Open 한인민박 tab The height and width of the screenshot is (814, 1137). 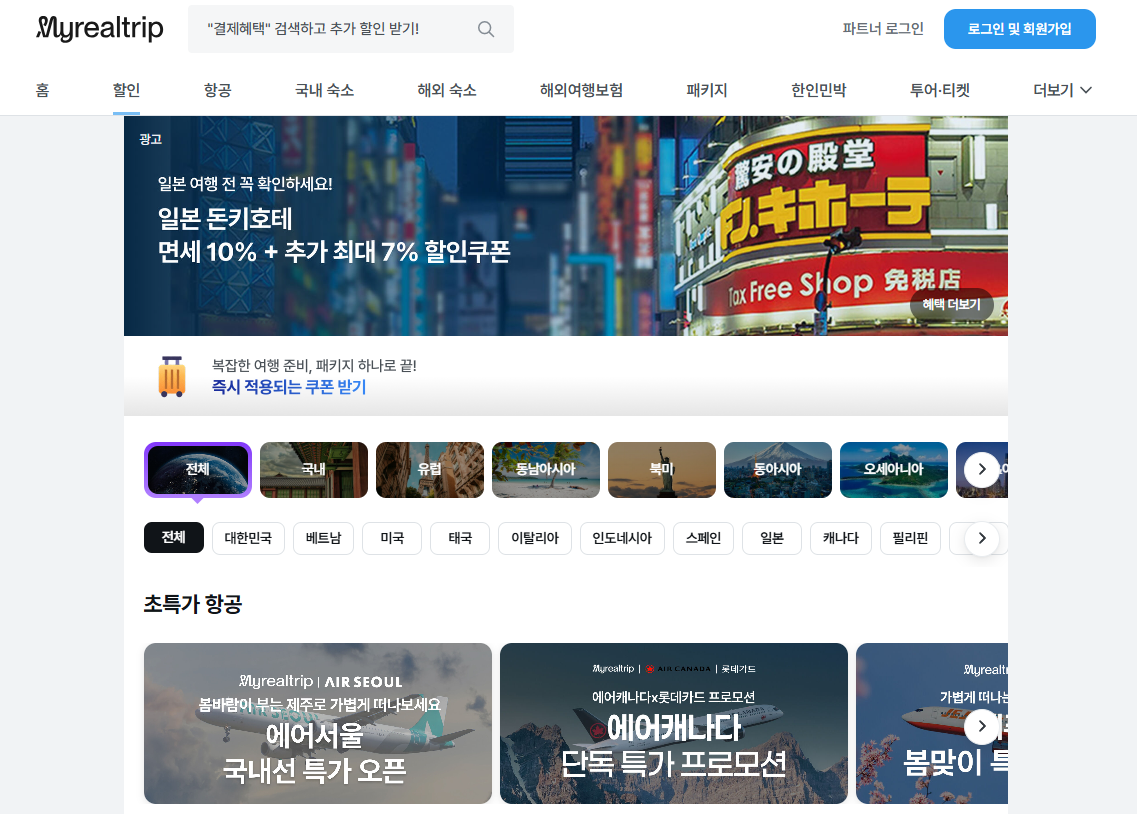click(x=819, y=90)
